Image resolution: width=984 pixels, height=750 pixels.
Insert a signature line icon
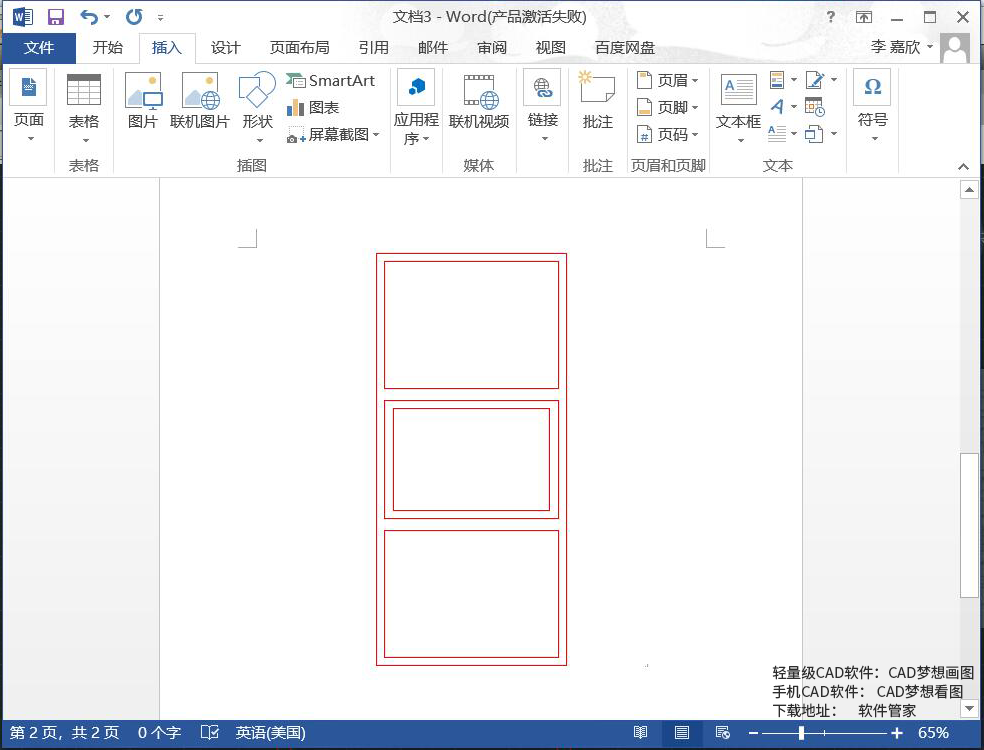click(x=821, y=80)
